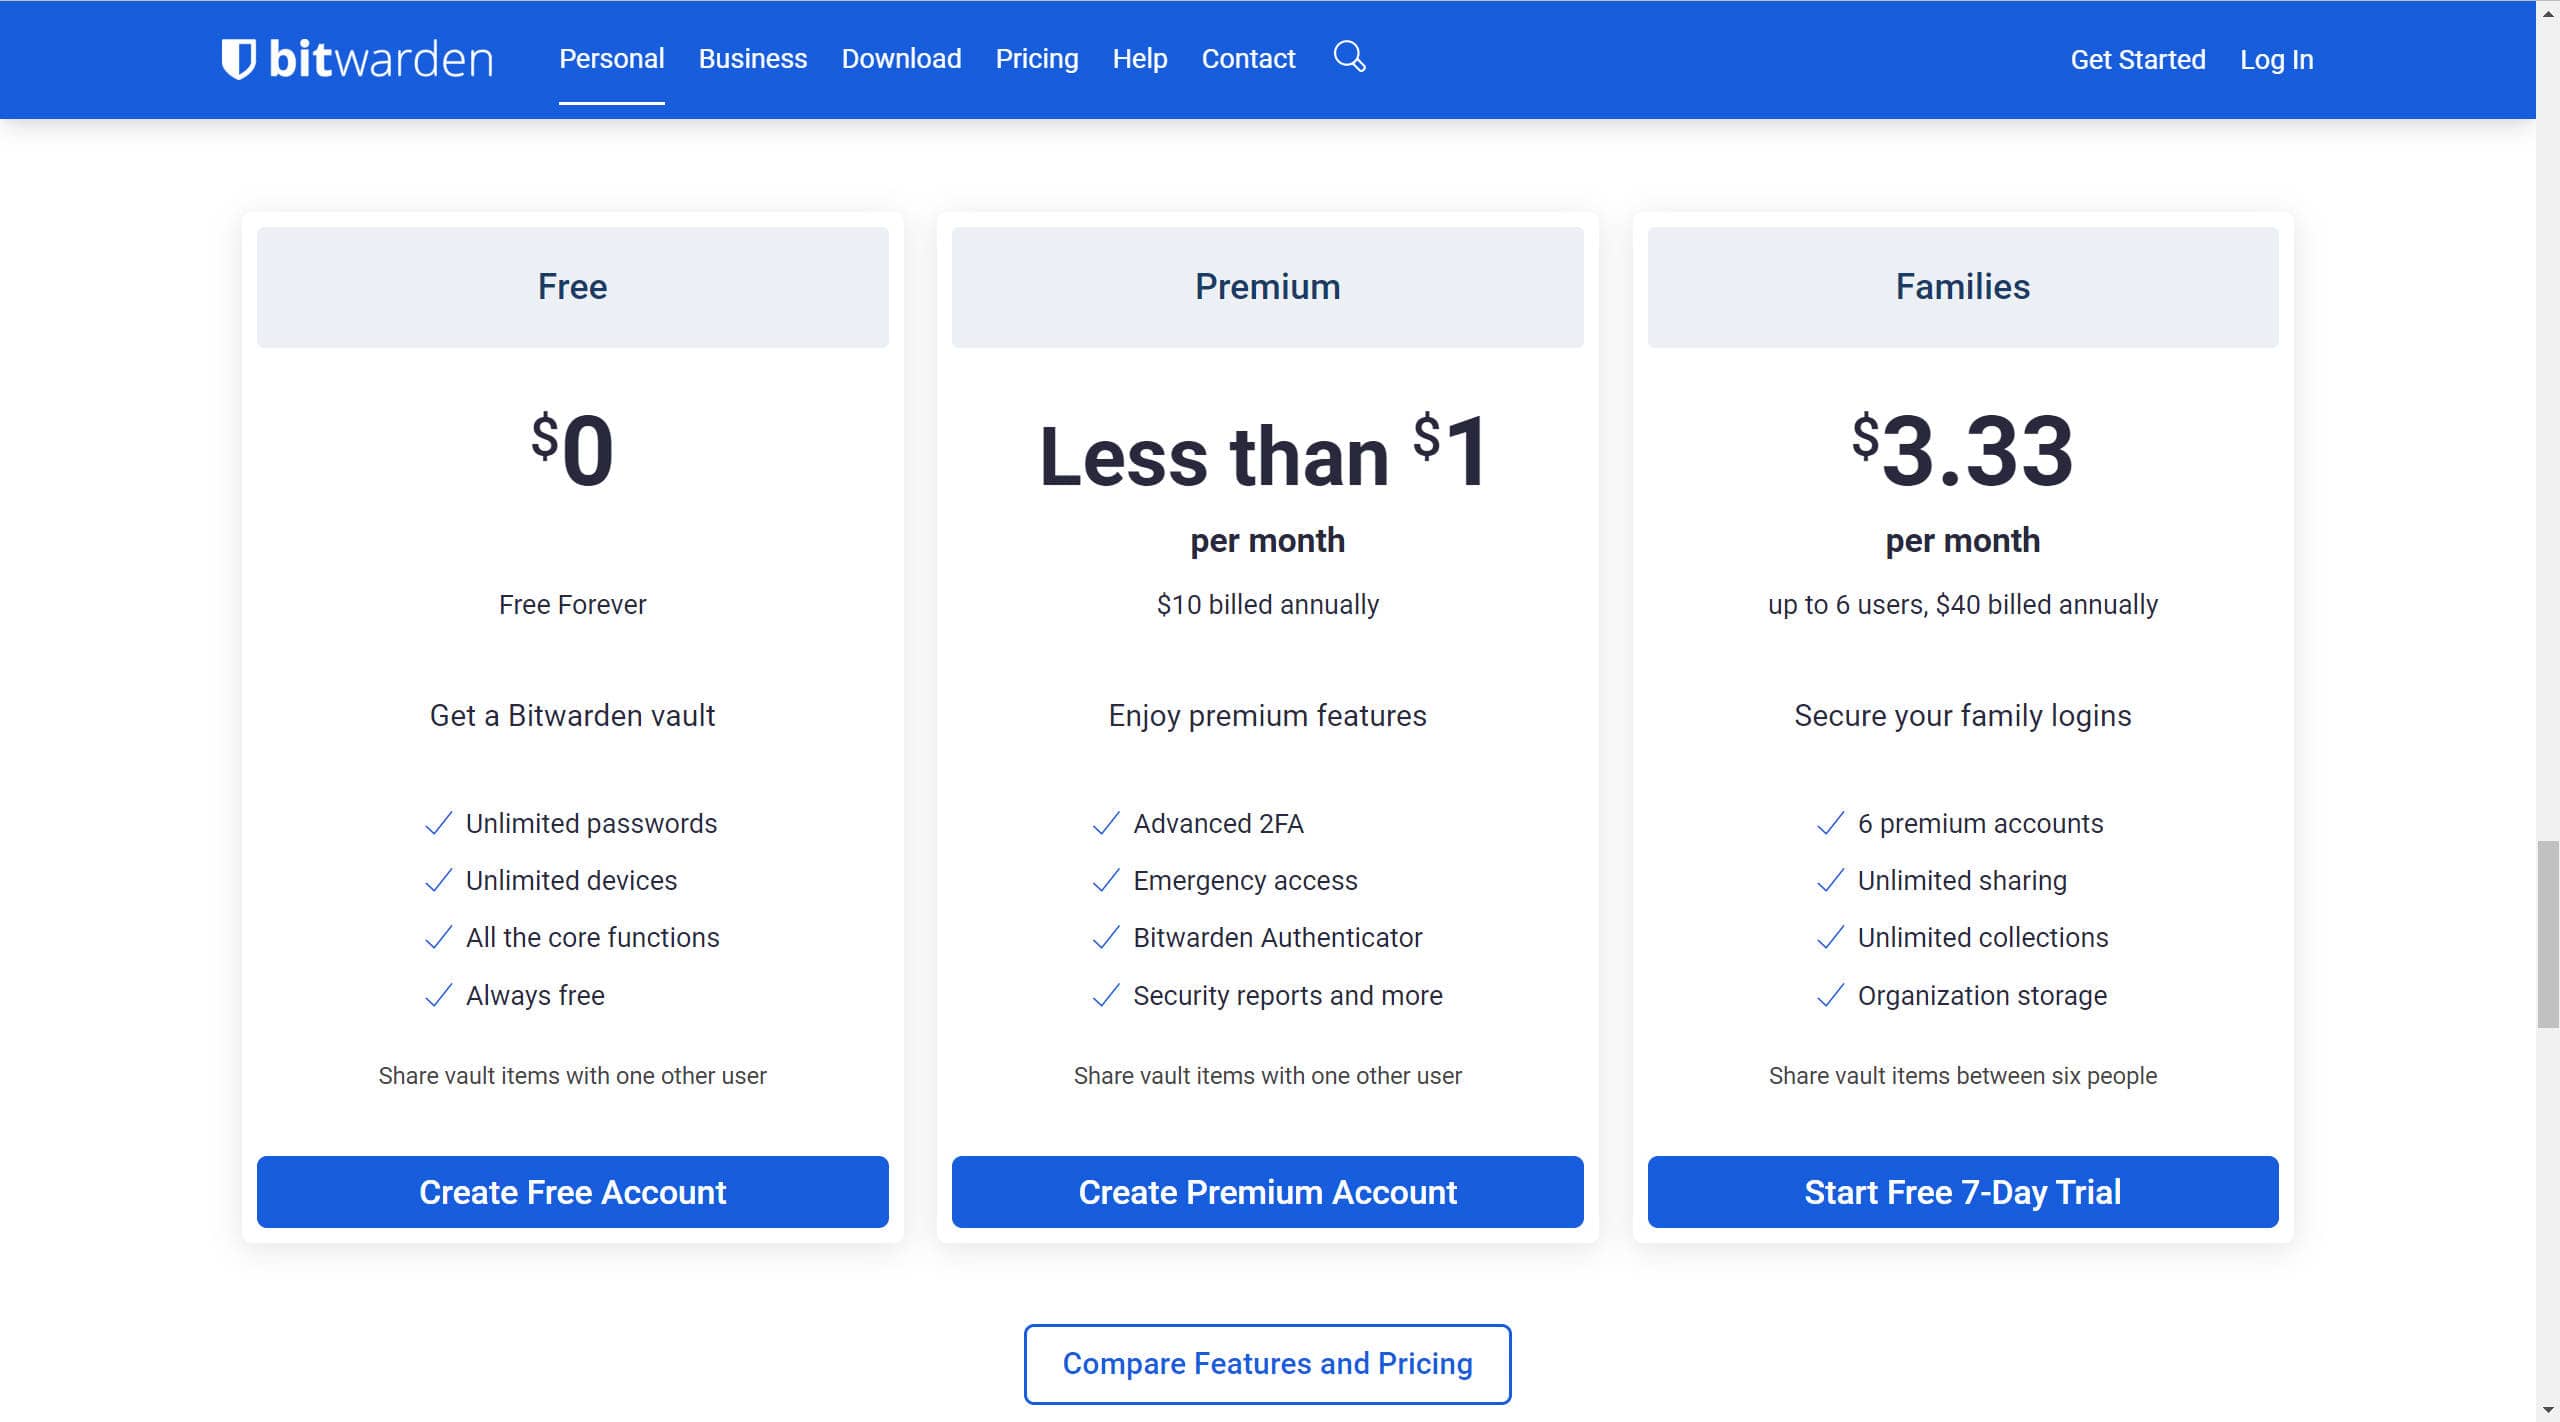Click 'All the core functions' text
This screenshot has width=2560, height=1422.
592,937
